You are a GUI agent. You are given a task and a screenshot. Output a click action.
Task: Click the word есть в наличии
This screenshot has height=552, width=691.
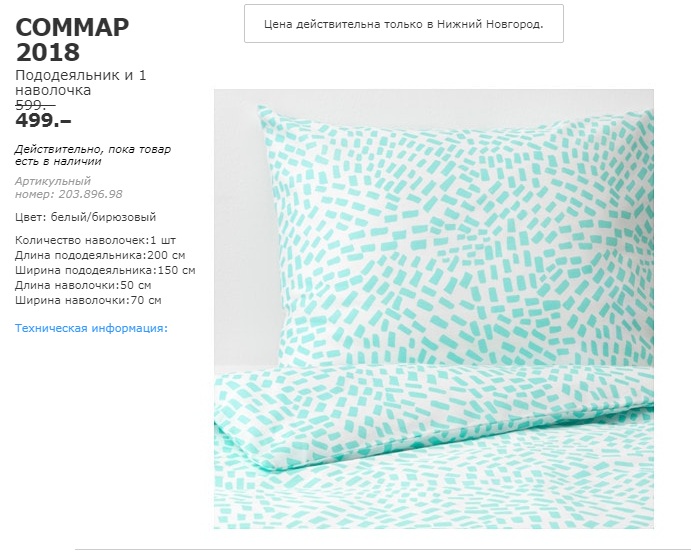(x=58, y=162)
